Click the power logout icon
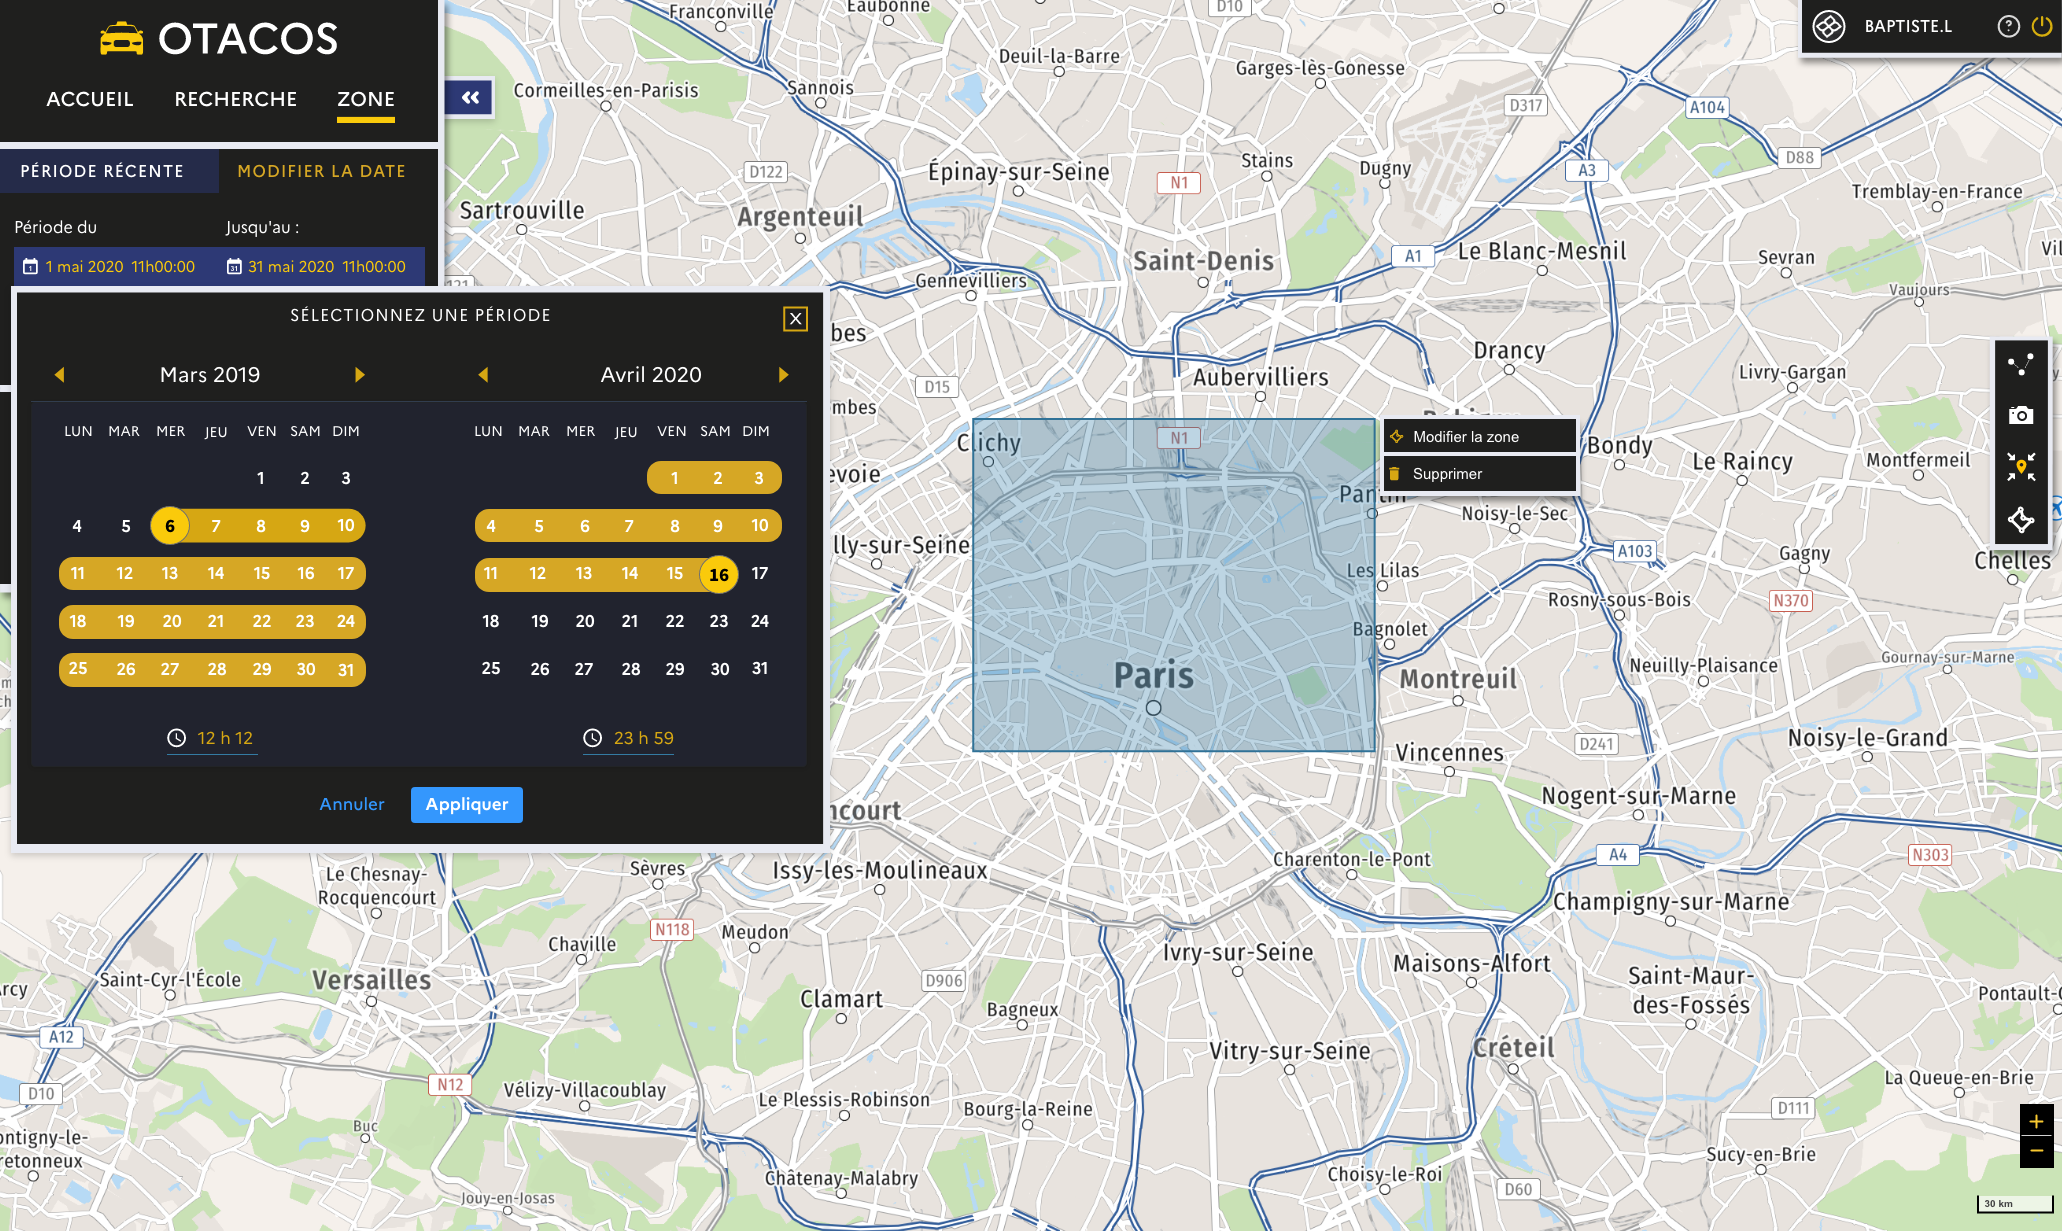The image size is (2062, 1231). pos(2042,27)
